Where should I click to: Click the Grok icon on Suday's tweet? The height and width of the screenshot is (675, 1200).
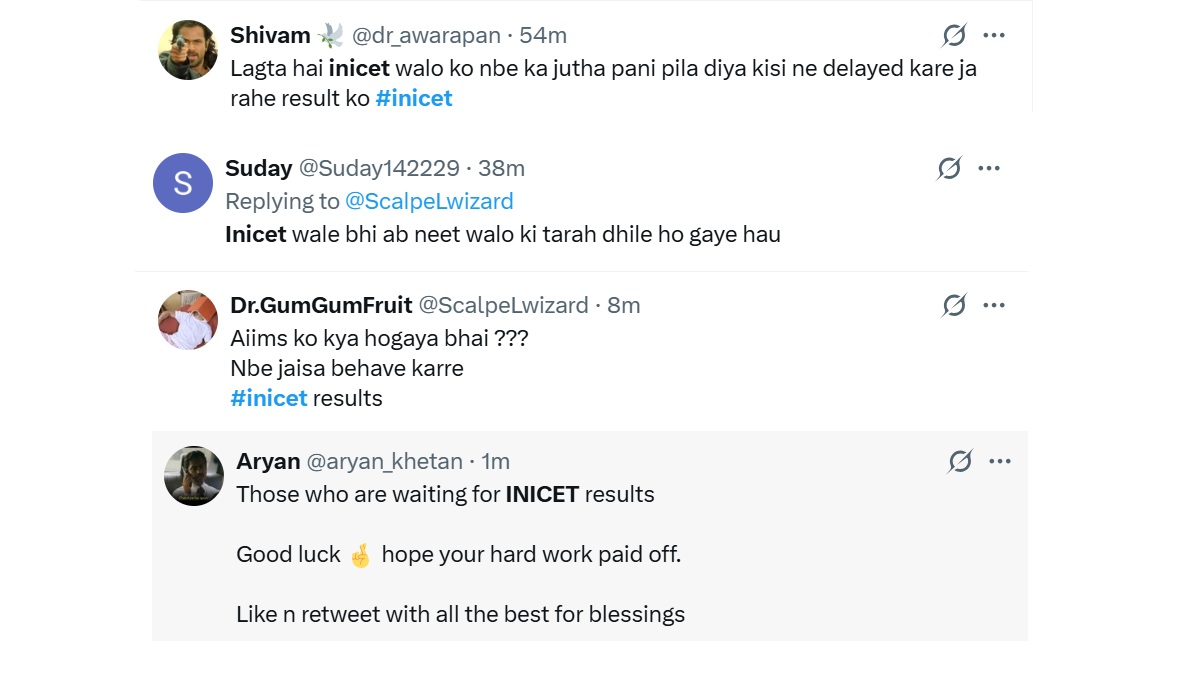[947, 168]
